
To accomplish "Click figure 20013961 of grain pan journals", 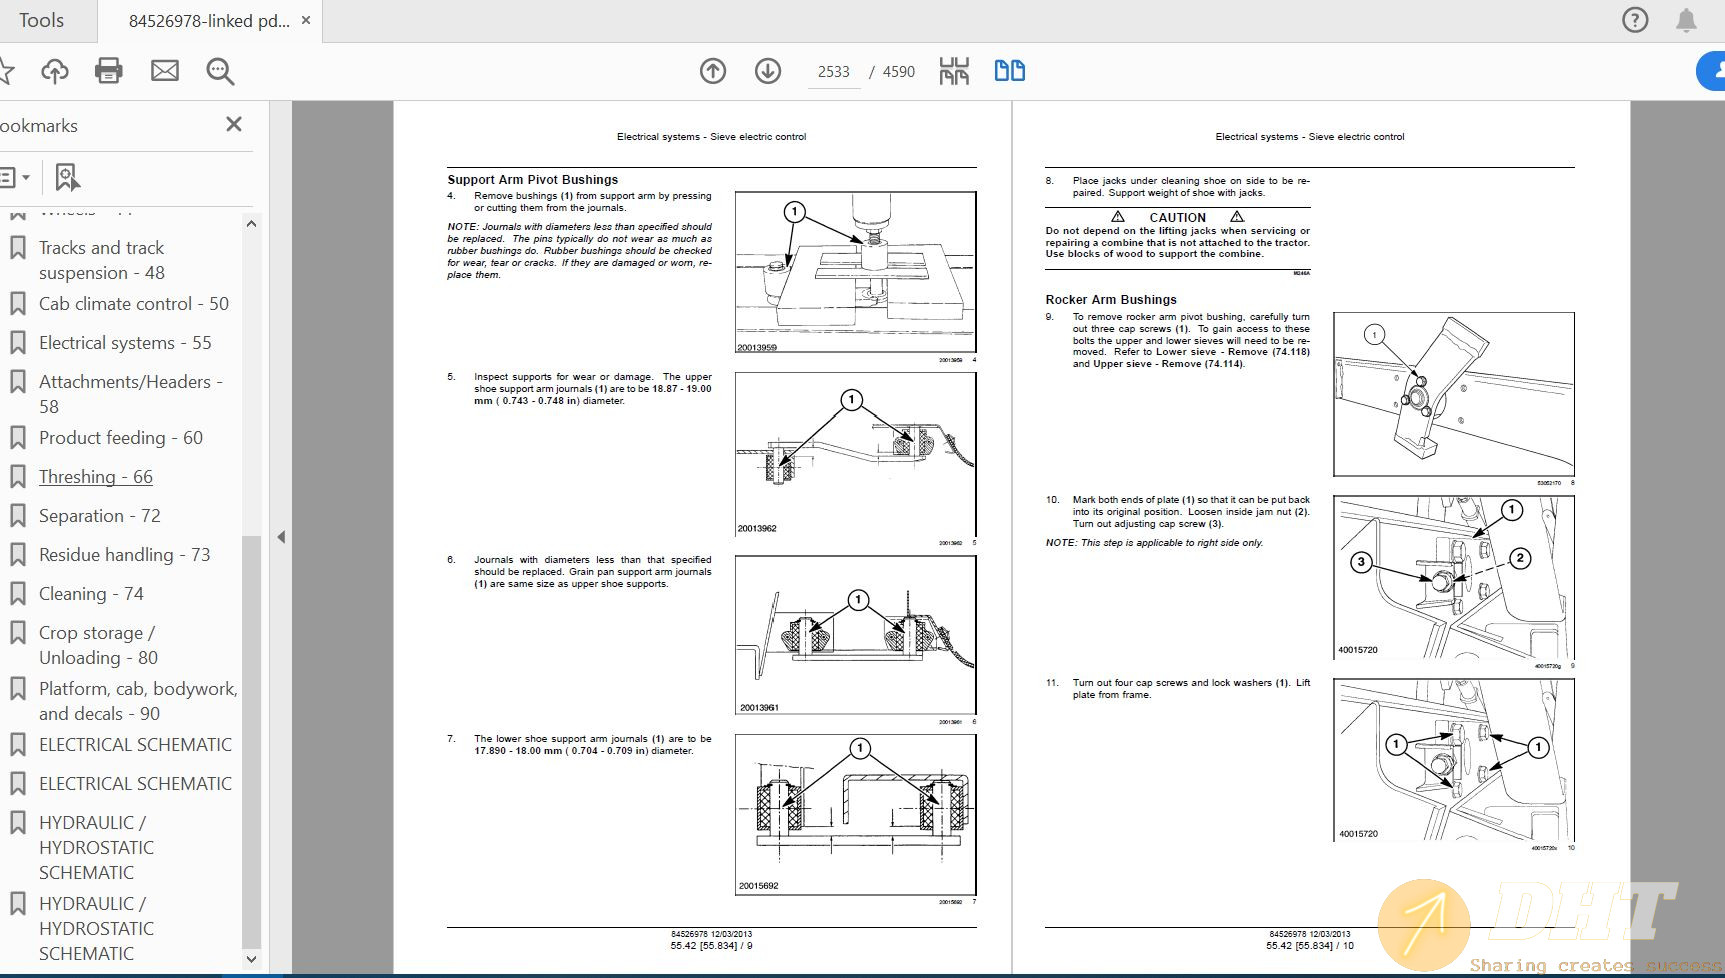I will 855,634.
